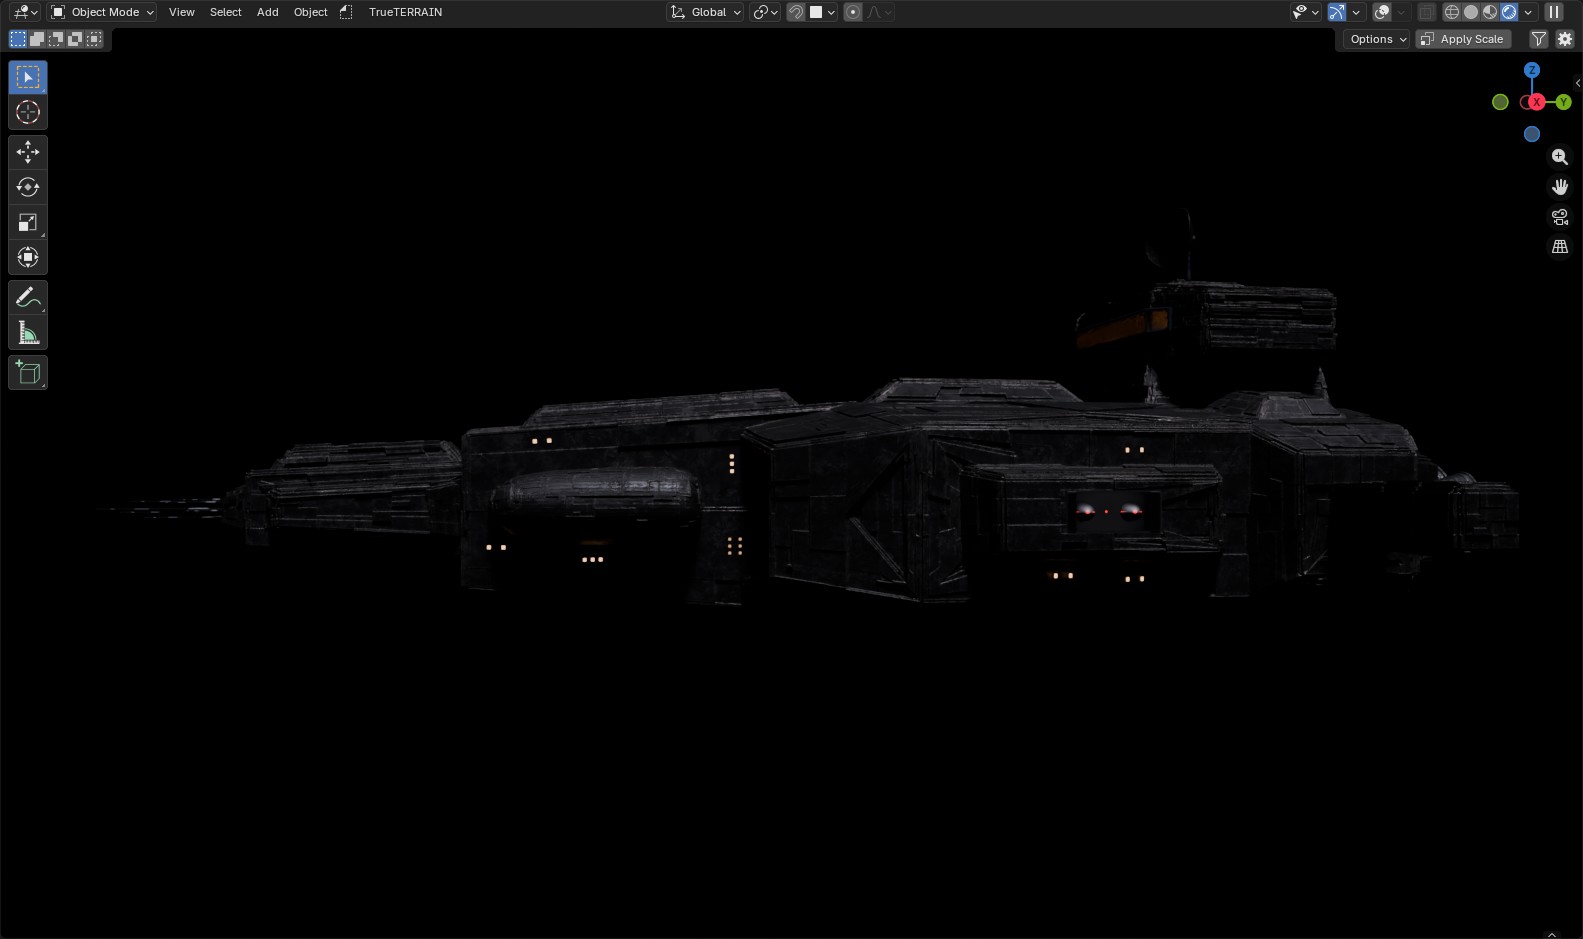The height and width of the screenshot is (939, 1583).
Task: Switch to solid viewport shading
Action: click(1471, 12)
